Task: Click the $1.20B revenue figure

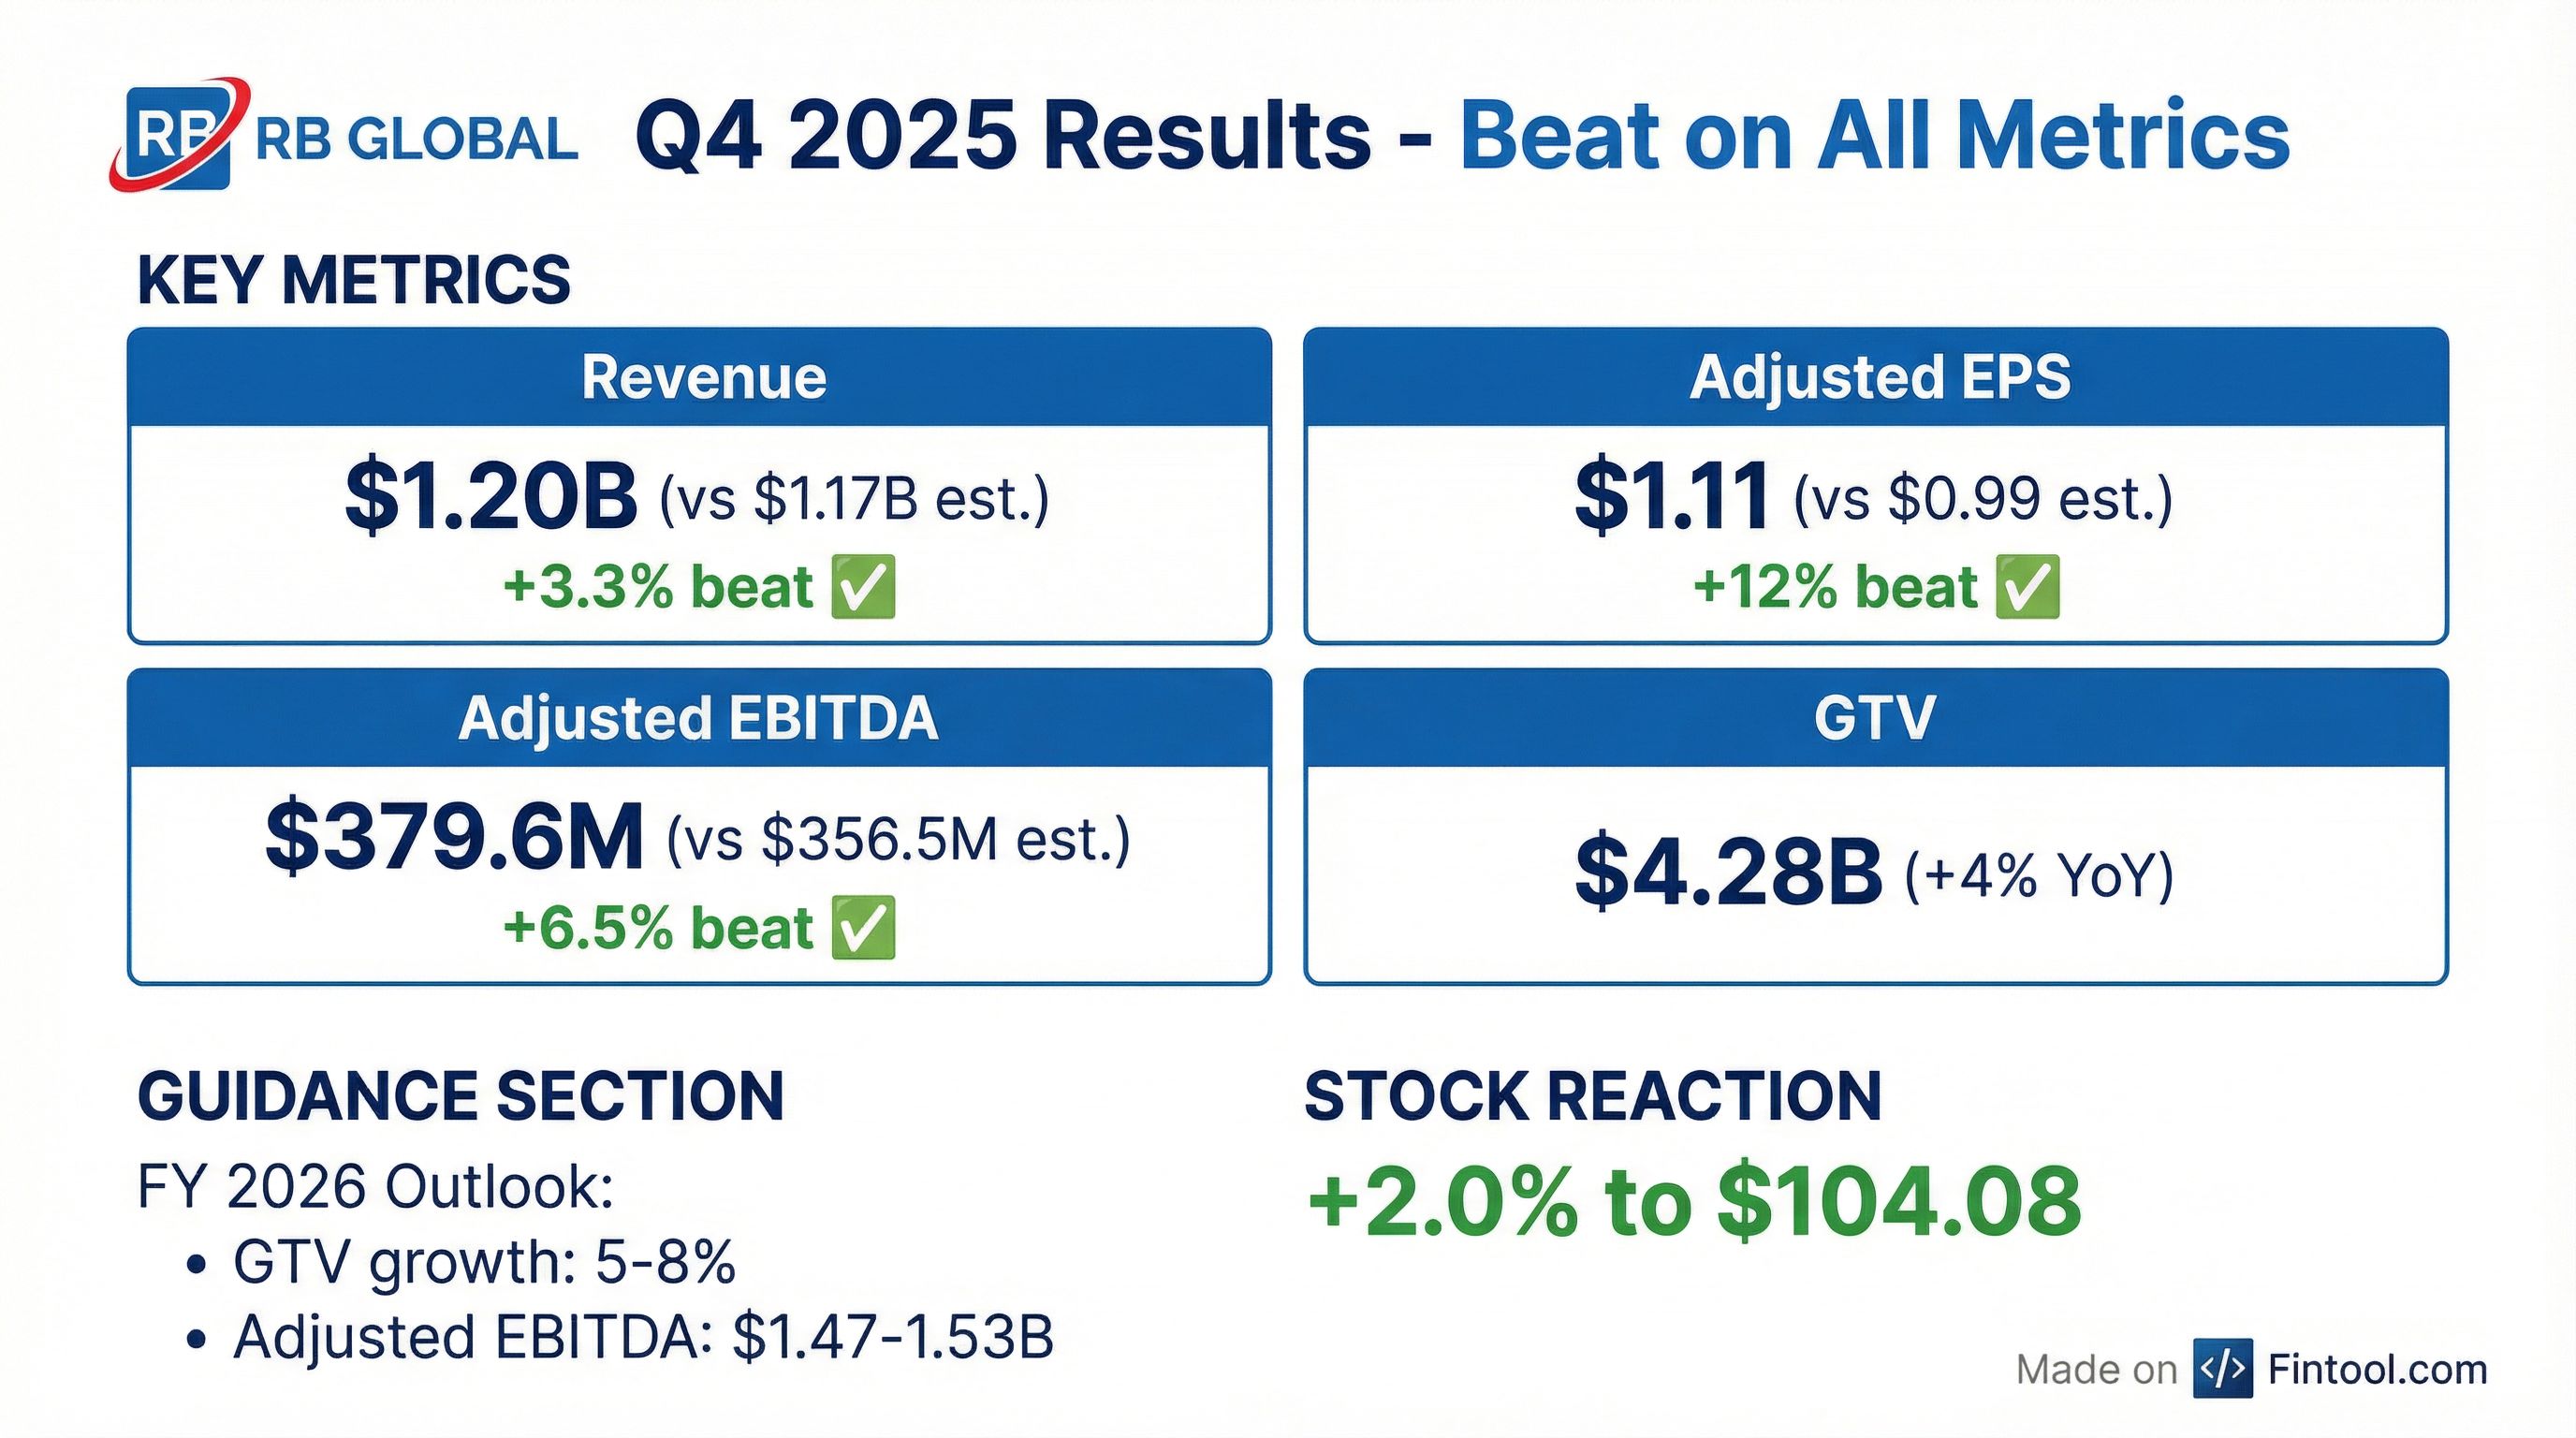Action: [490, 496]
